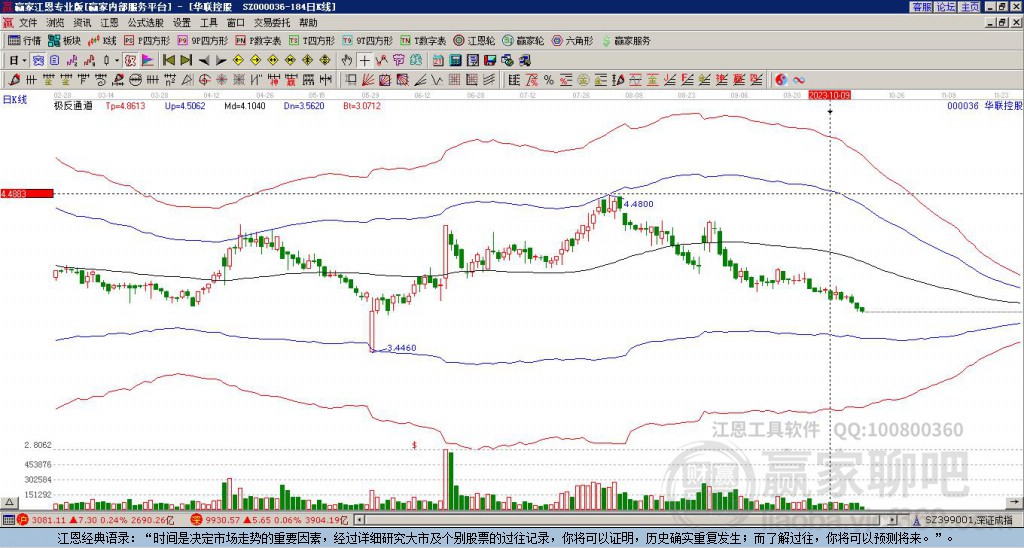The width and height of the screenshot is (1024, 548).
Task: Select the fan lines drawing tool
Action: coord(368,80)
